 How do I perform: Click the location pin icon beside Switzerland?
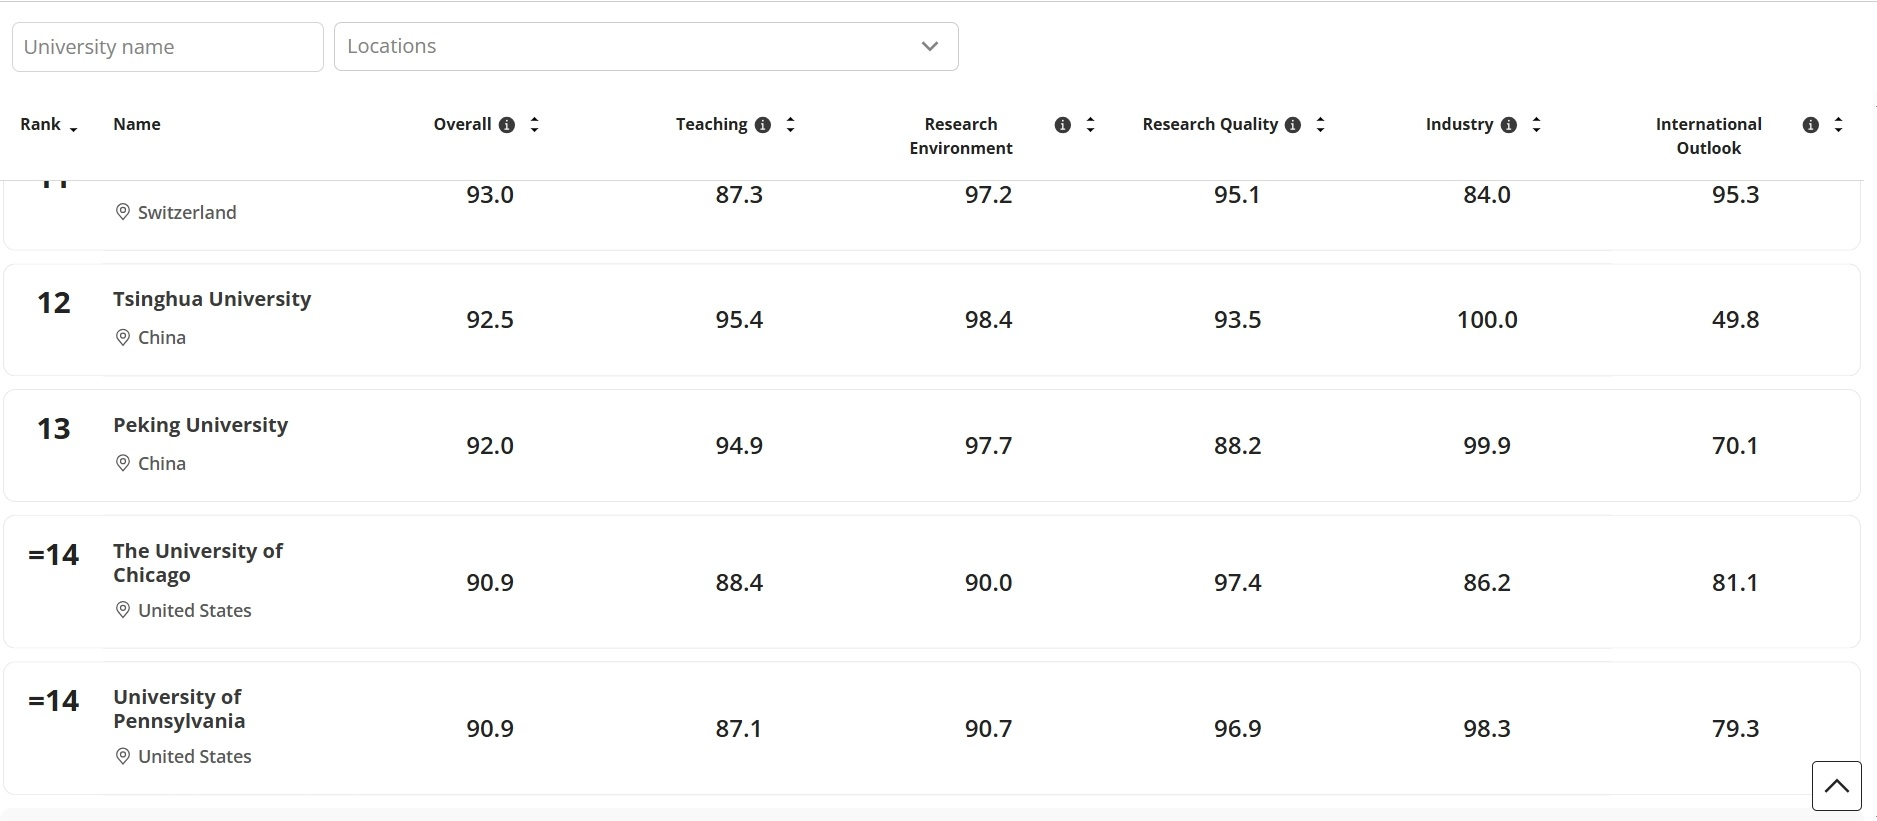[123, 212]
